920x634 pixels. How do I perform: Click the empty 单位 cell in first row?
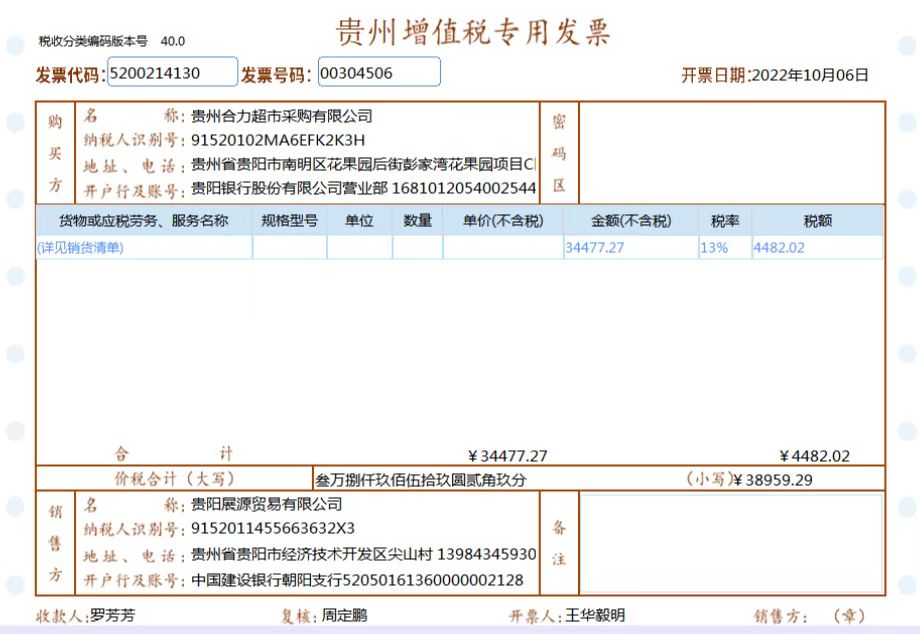tap(359, 248)
